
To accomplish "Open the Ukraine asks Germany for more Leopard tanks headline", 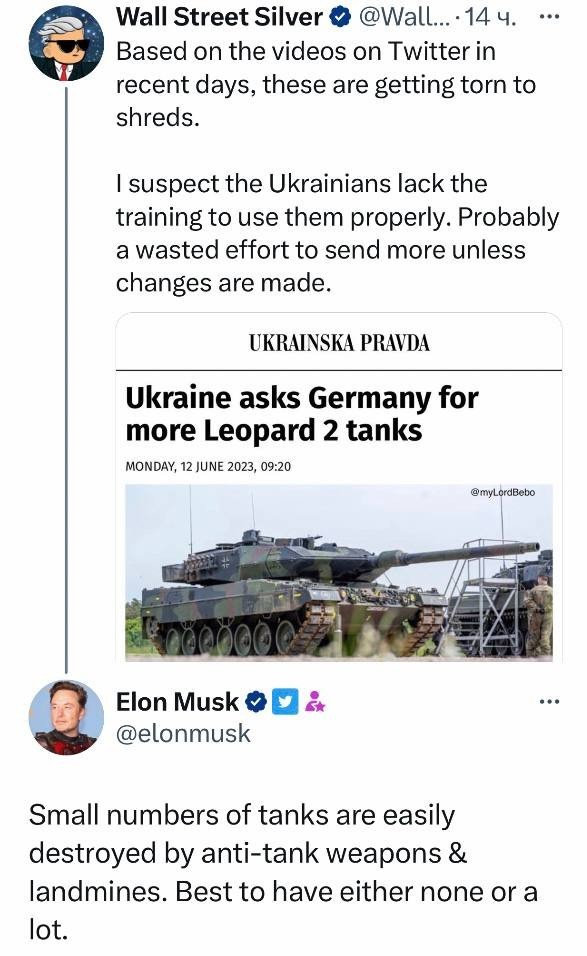I will [x=290, y=414].
